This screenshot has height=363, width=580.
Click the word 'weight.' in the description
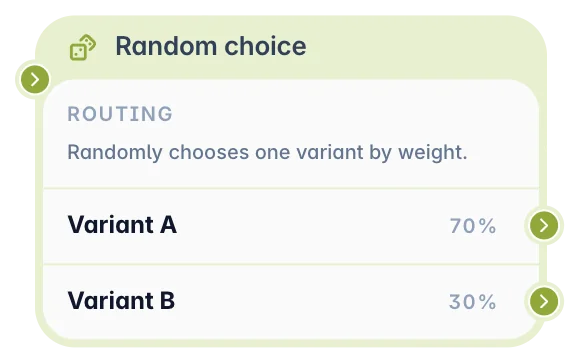(x=432, y=152)
